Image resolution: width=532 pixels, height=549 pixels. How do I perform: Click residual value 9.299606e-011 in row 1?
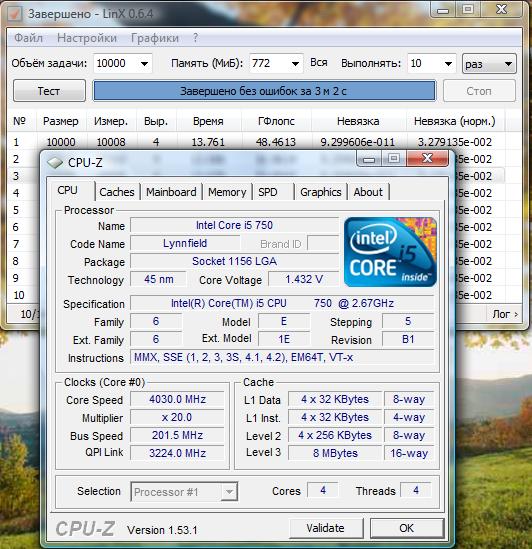(x=358, y=142)
